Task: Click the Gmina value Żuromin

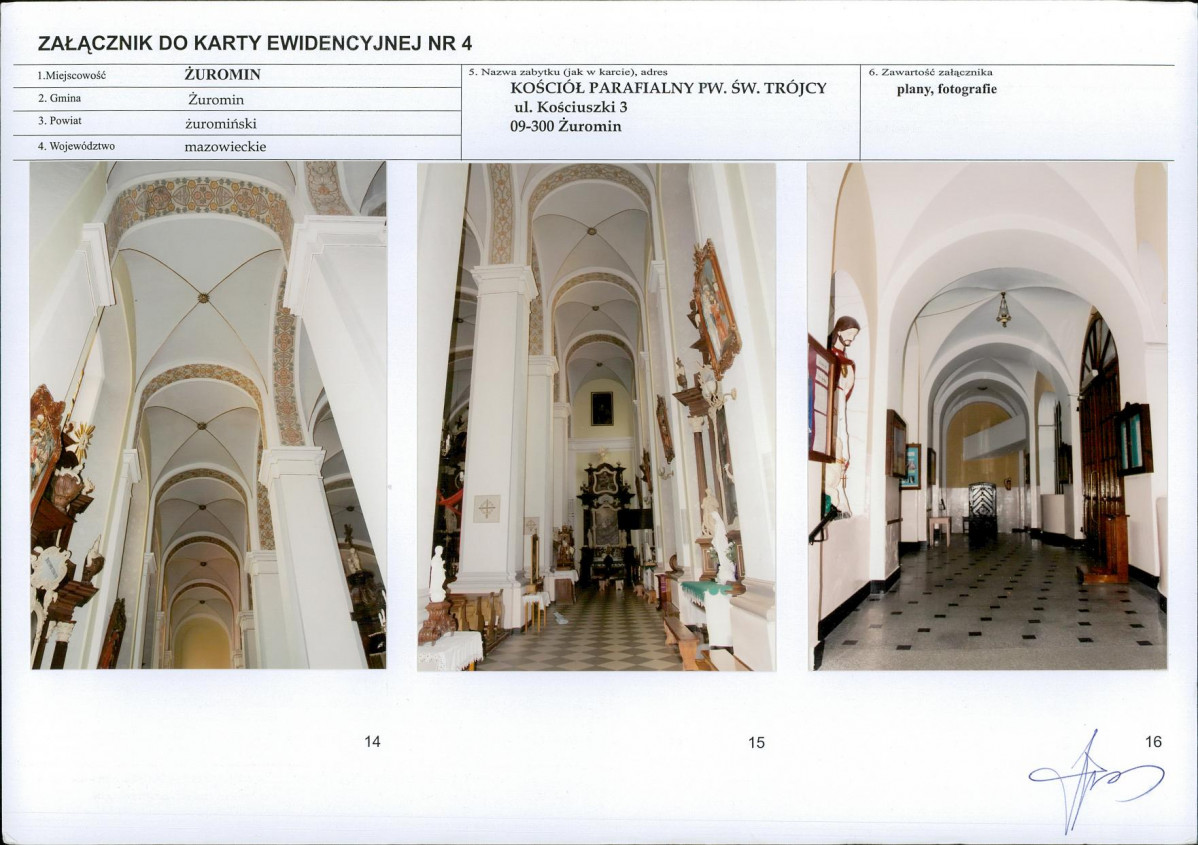Action: tap(216, 99)
